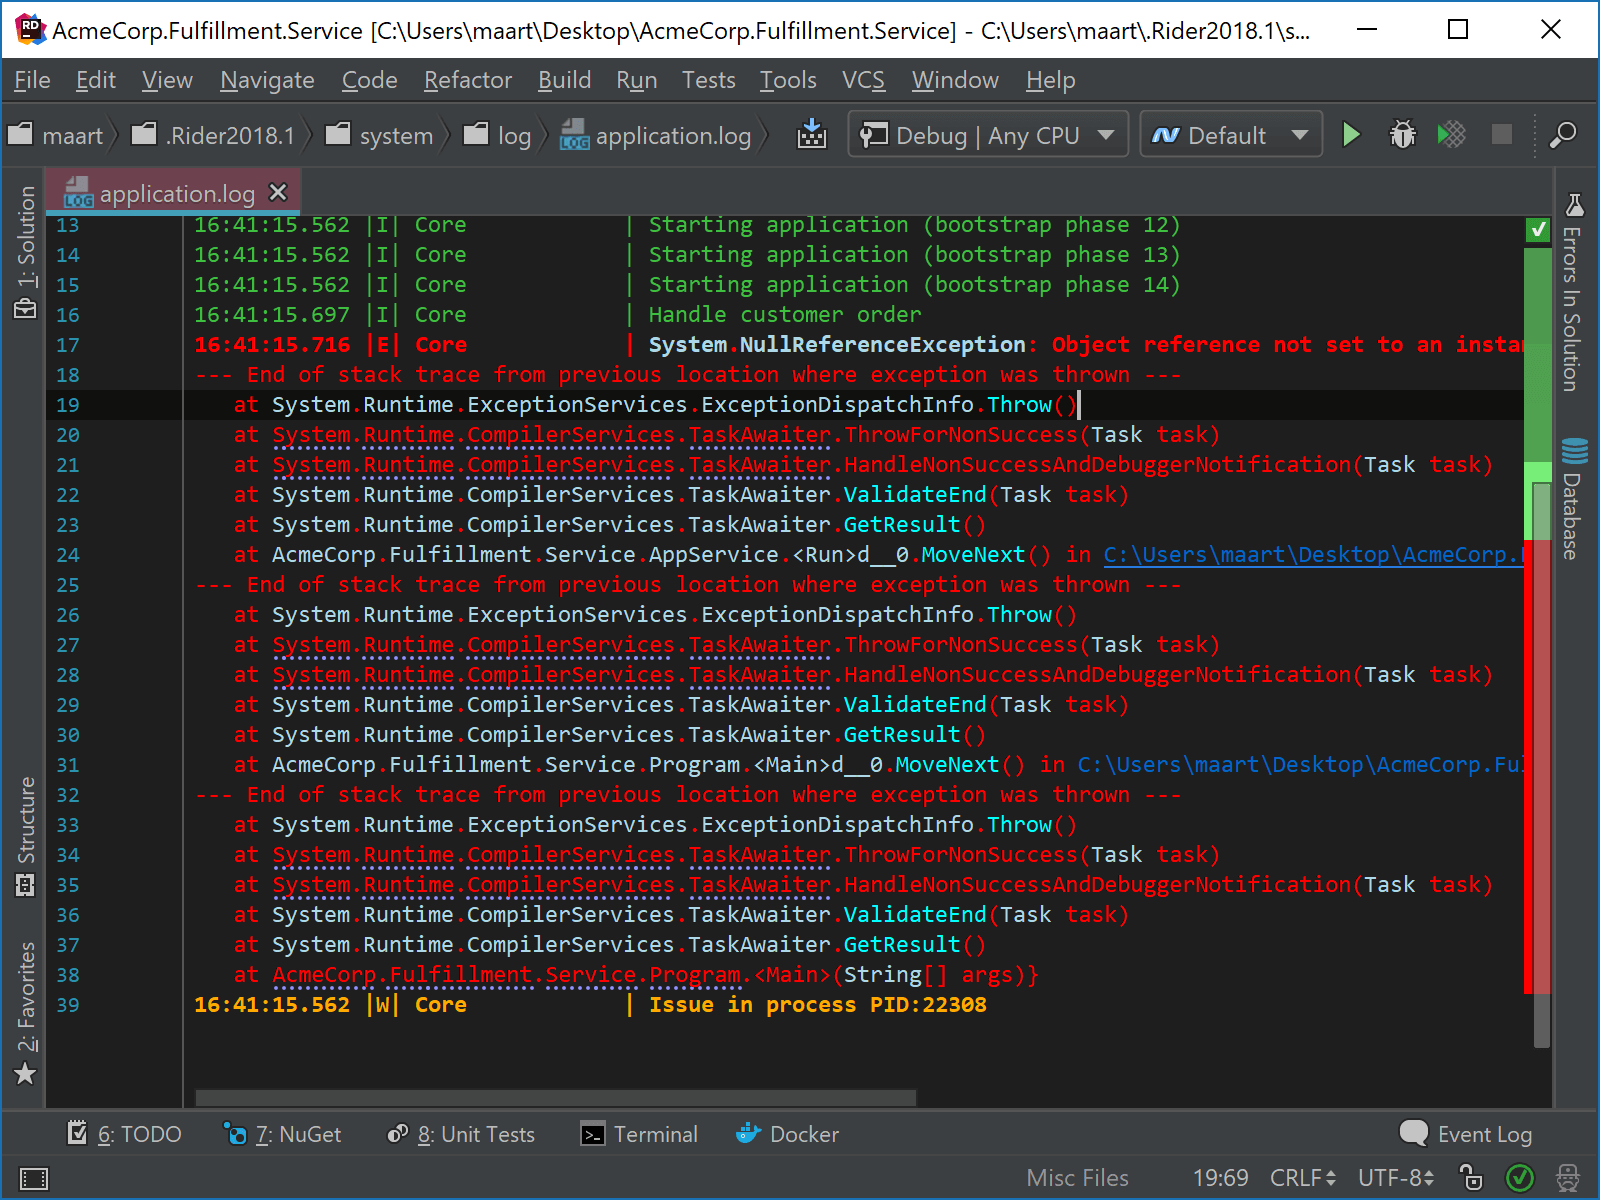Screen dimensions: 1600x1200
Task: Open the Tools menu
Action: tap(788, 80)
